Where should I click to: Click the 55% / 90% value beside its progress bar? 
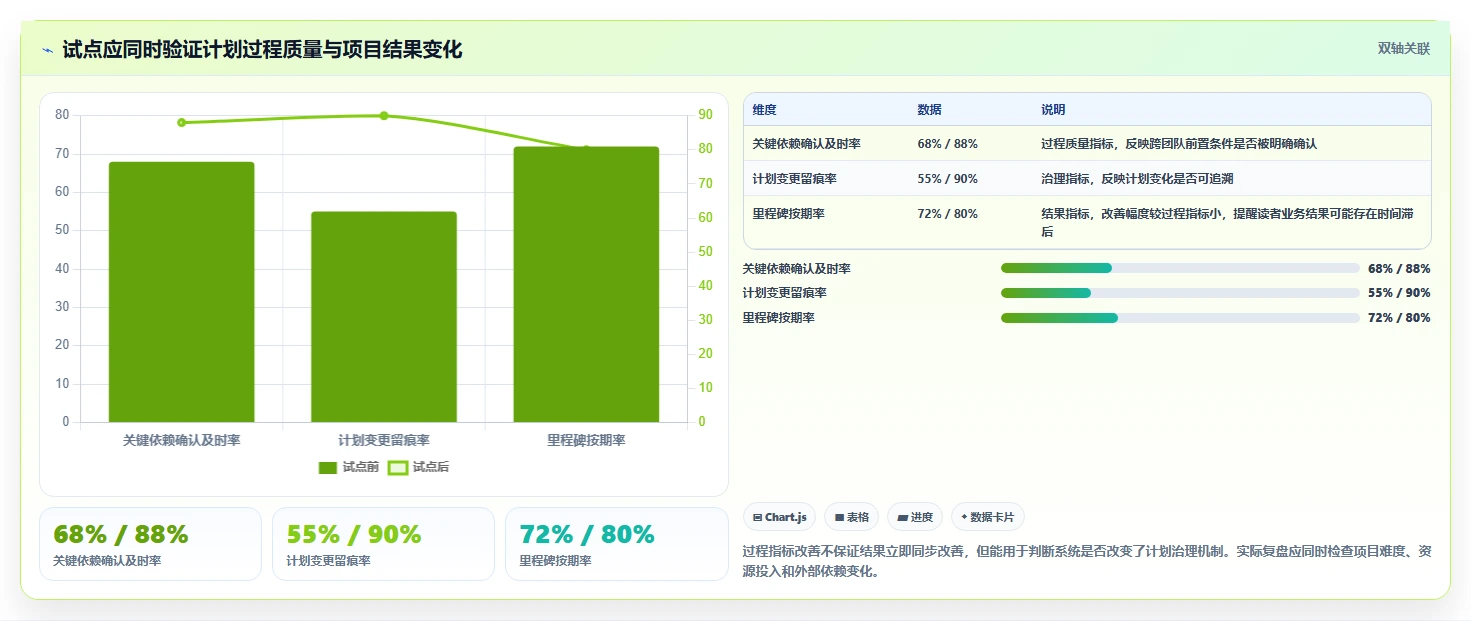1399,293
